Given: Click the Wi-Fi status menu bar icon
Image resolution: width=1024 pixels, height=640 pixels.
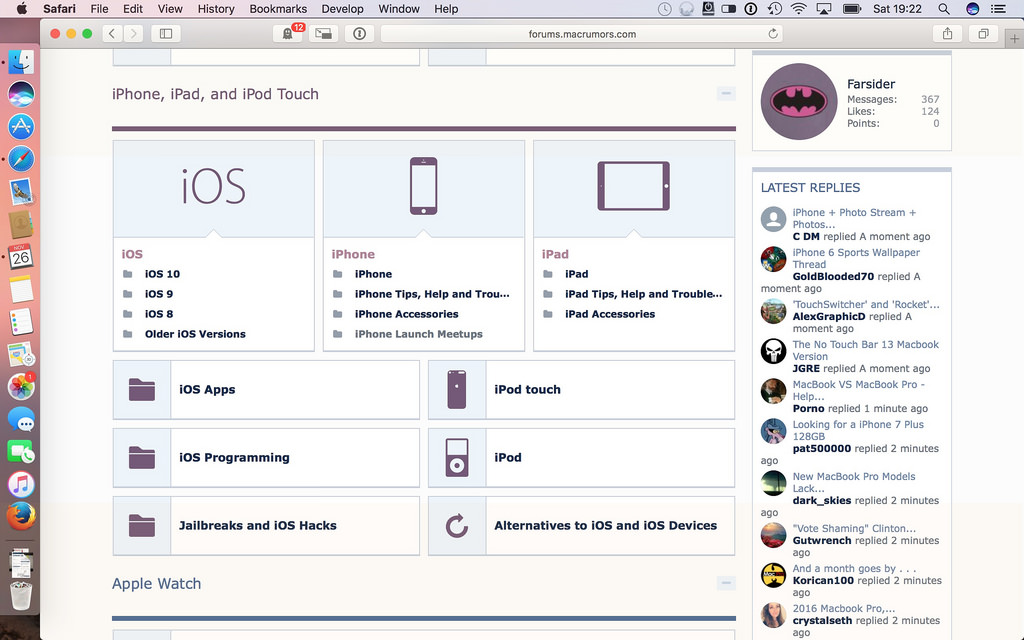Looking at the screenshot, I should point(798,9).
